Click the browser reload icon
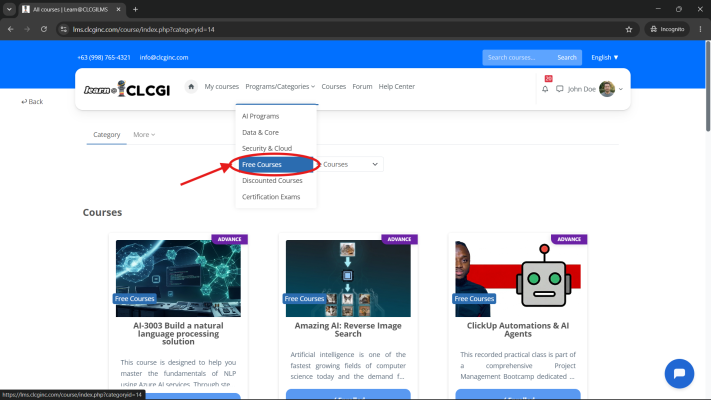Image resolution: width=711 pixels, height=400 pixels. pos(44,29)
